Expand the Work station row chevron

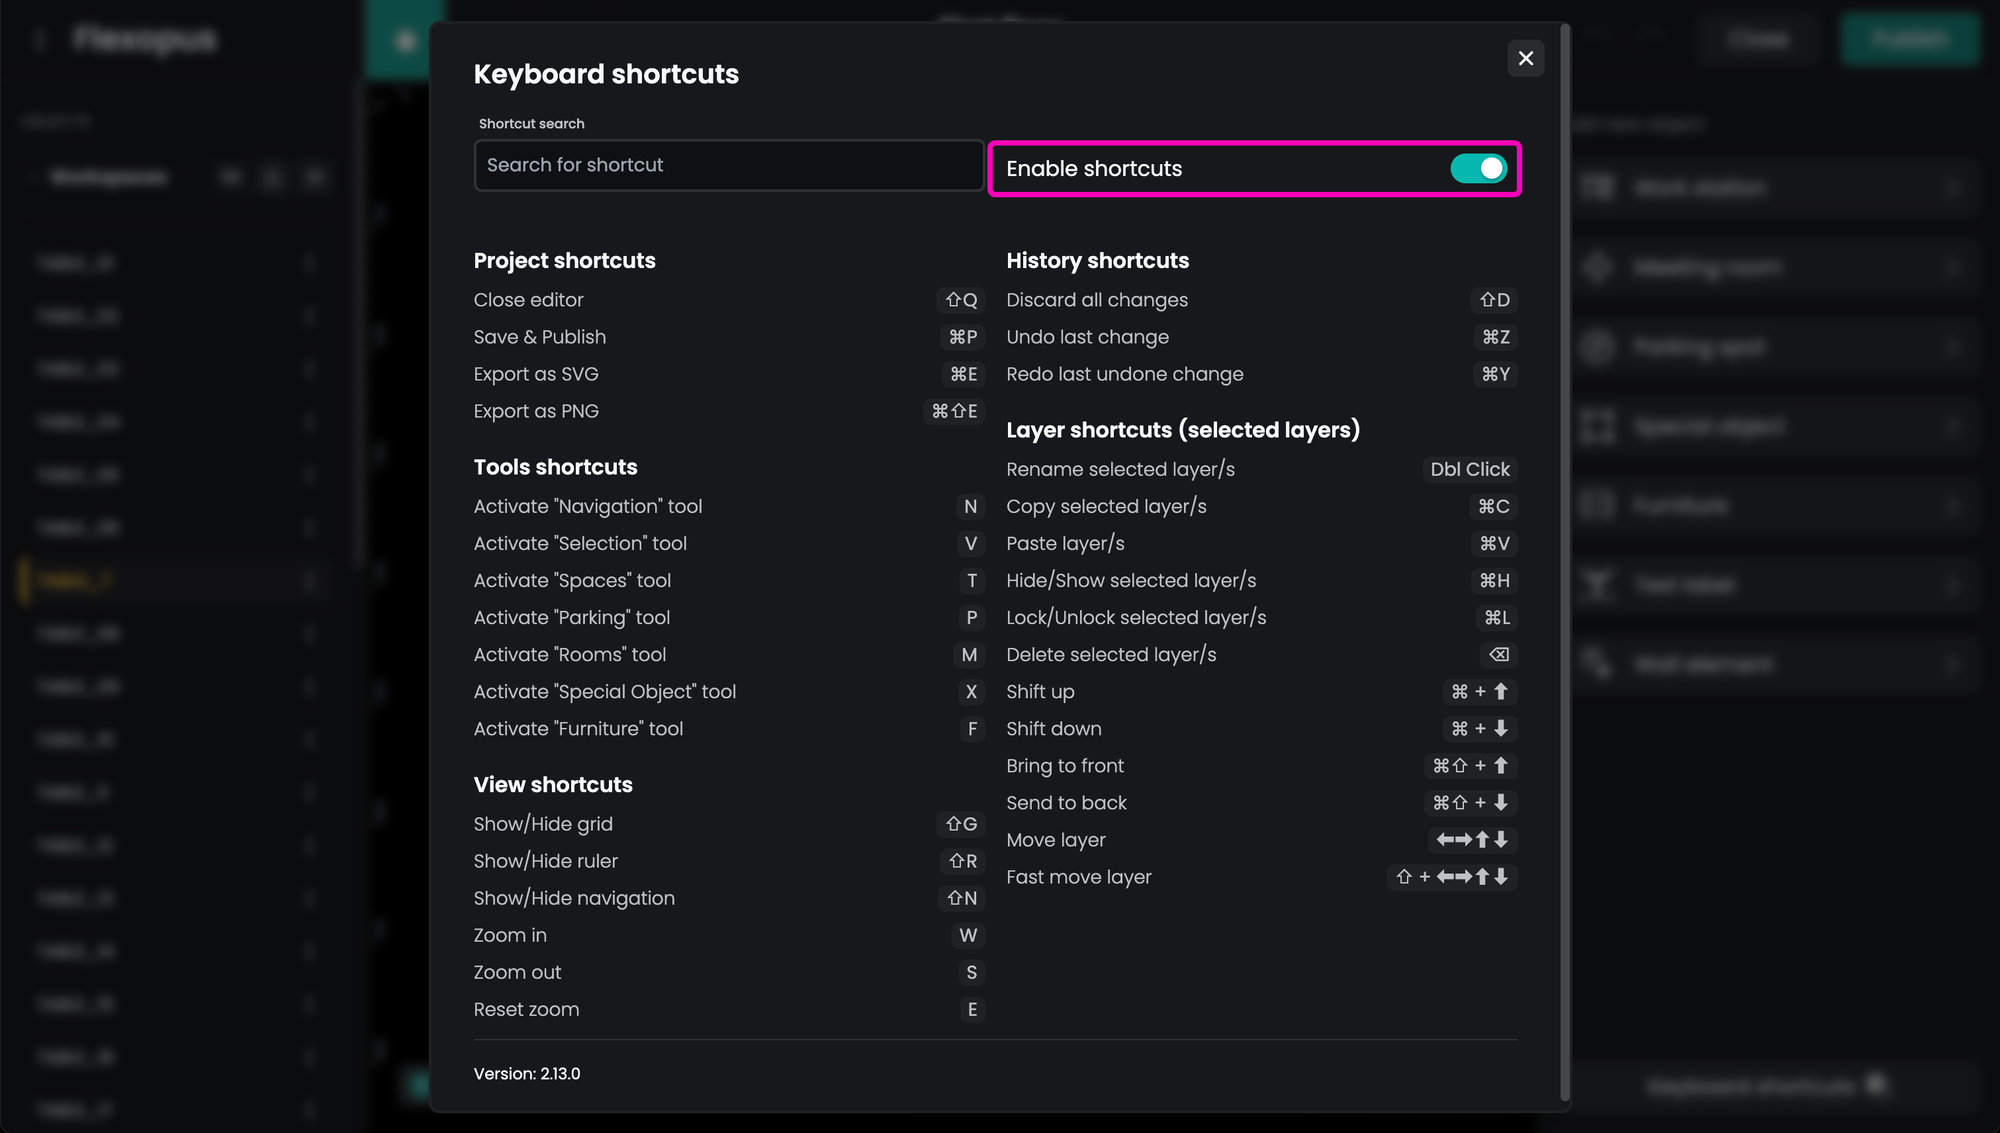tap(1952, 187)
